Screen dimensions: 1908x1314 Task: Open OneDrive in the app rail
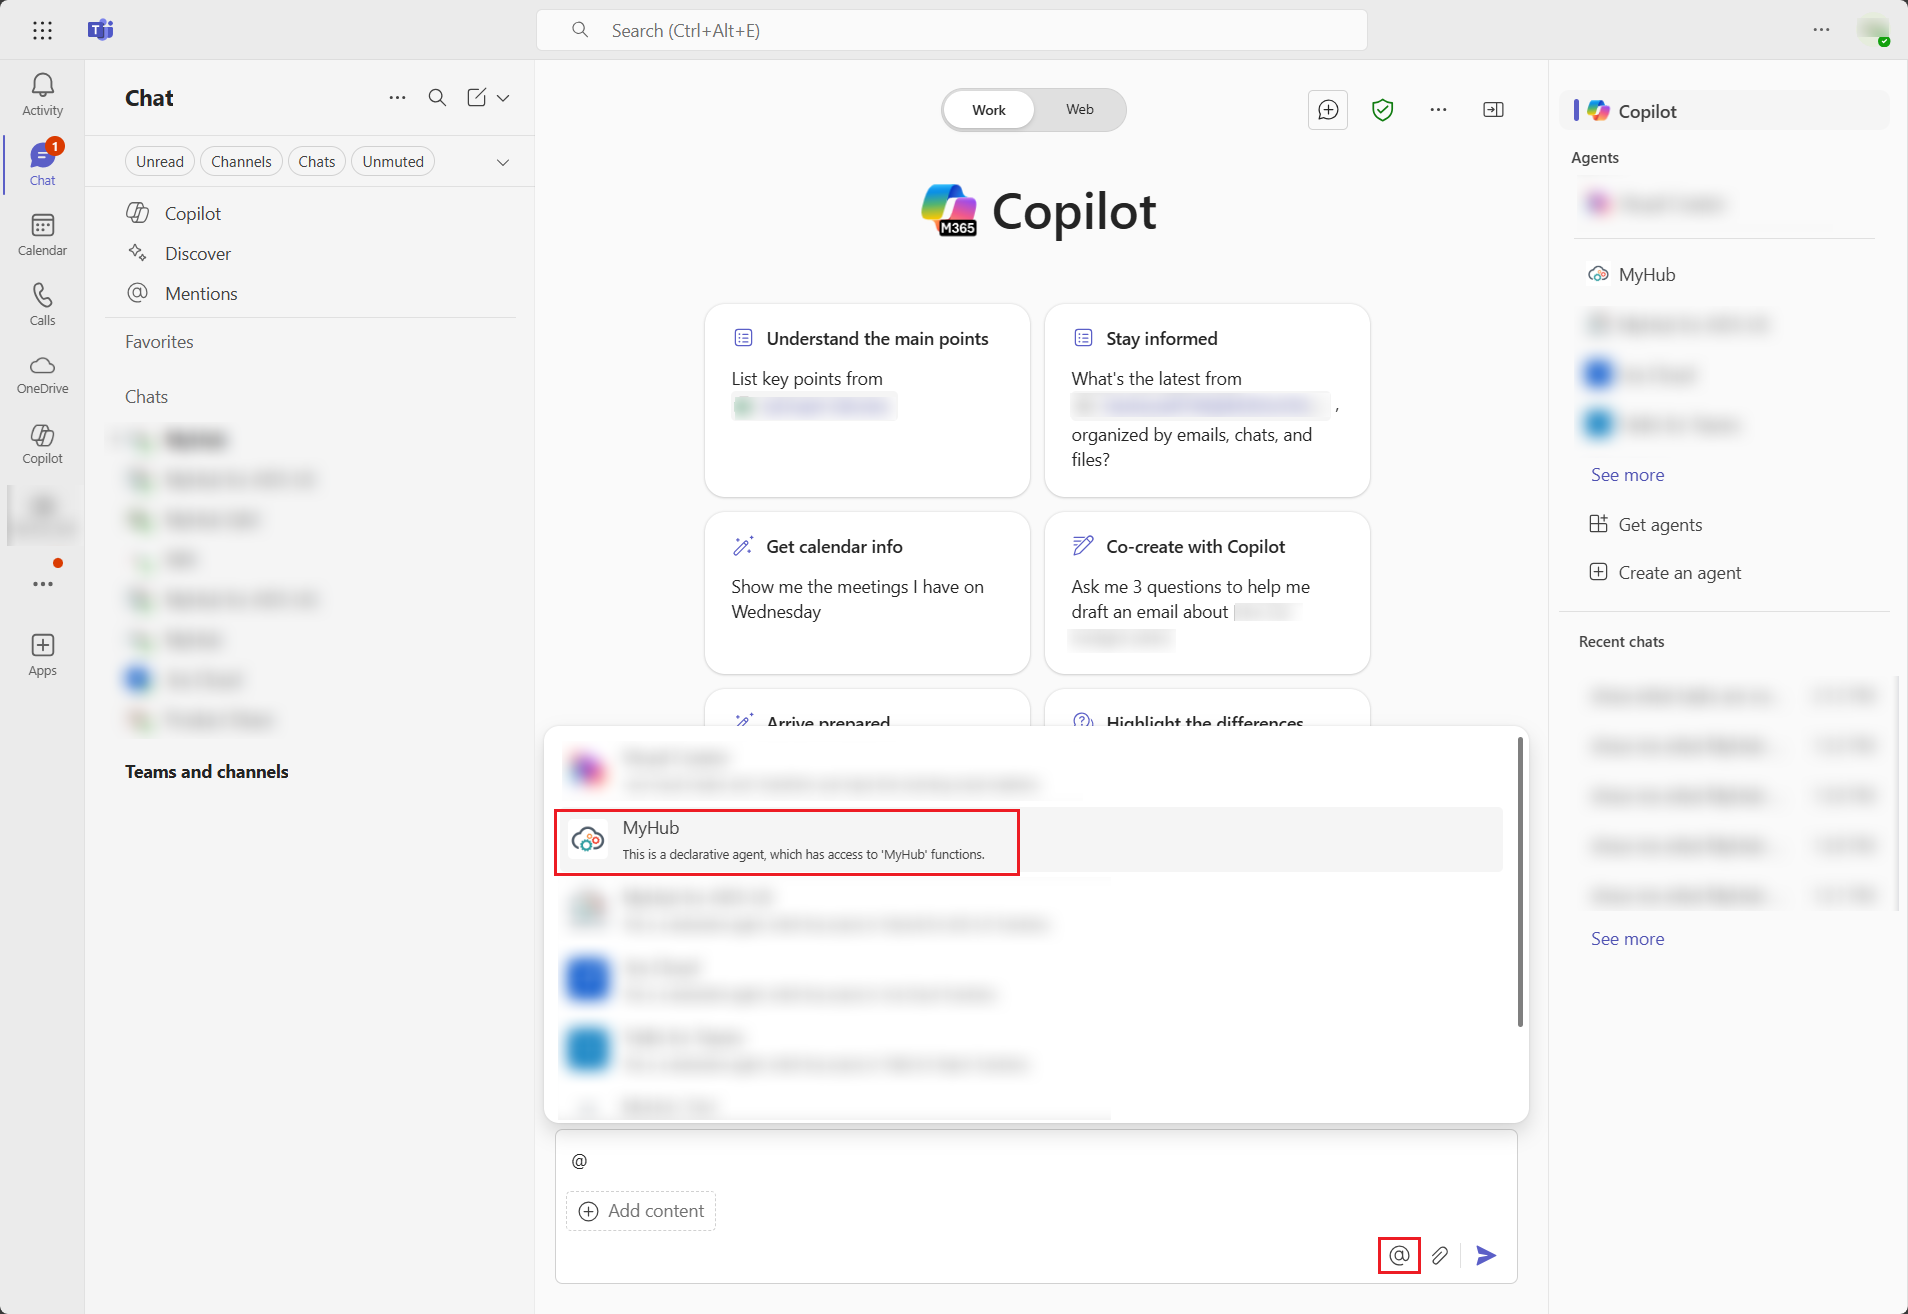pyautogui.click(x=42, y=374)
